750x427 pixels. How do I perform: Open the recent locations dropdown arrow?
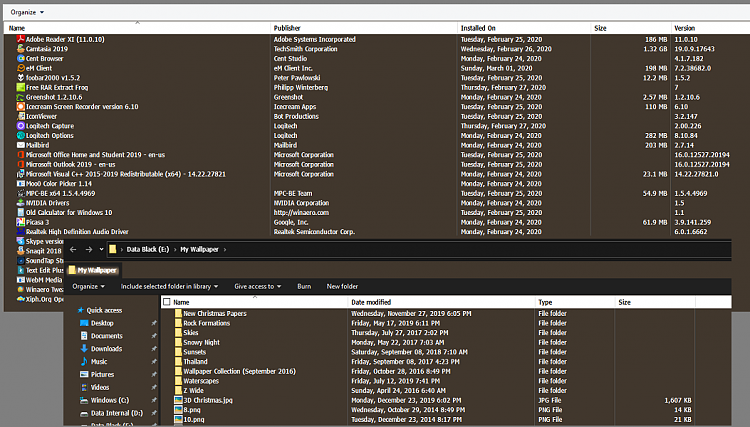coord(101,249)
